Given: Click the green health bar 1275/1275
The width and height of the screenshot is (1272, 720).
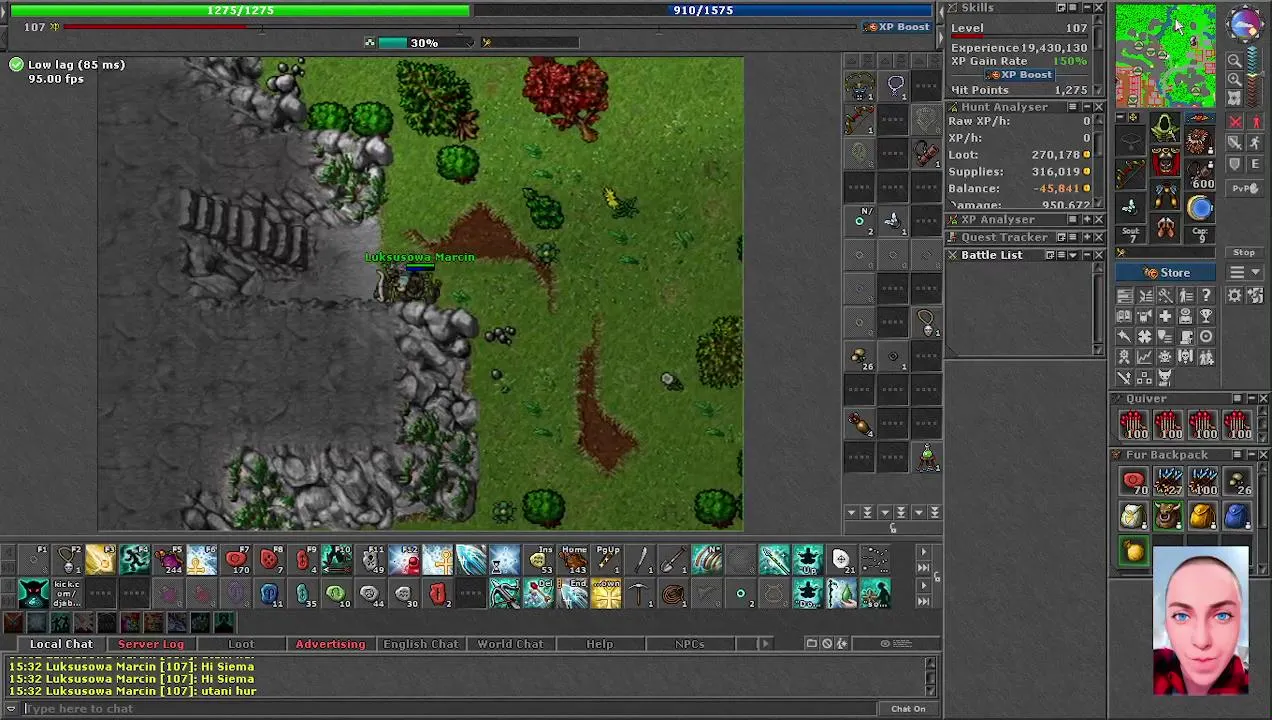Looking at the screenshot, I should click(240, 10).
